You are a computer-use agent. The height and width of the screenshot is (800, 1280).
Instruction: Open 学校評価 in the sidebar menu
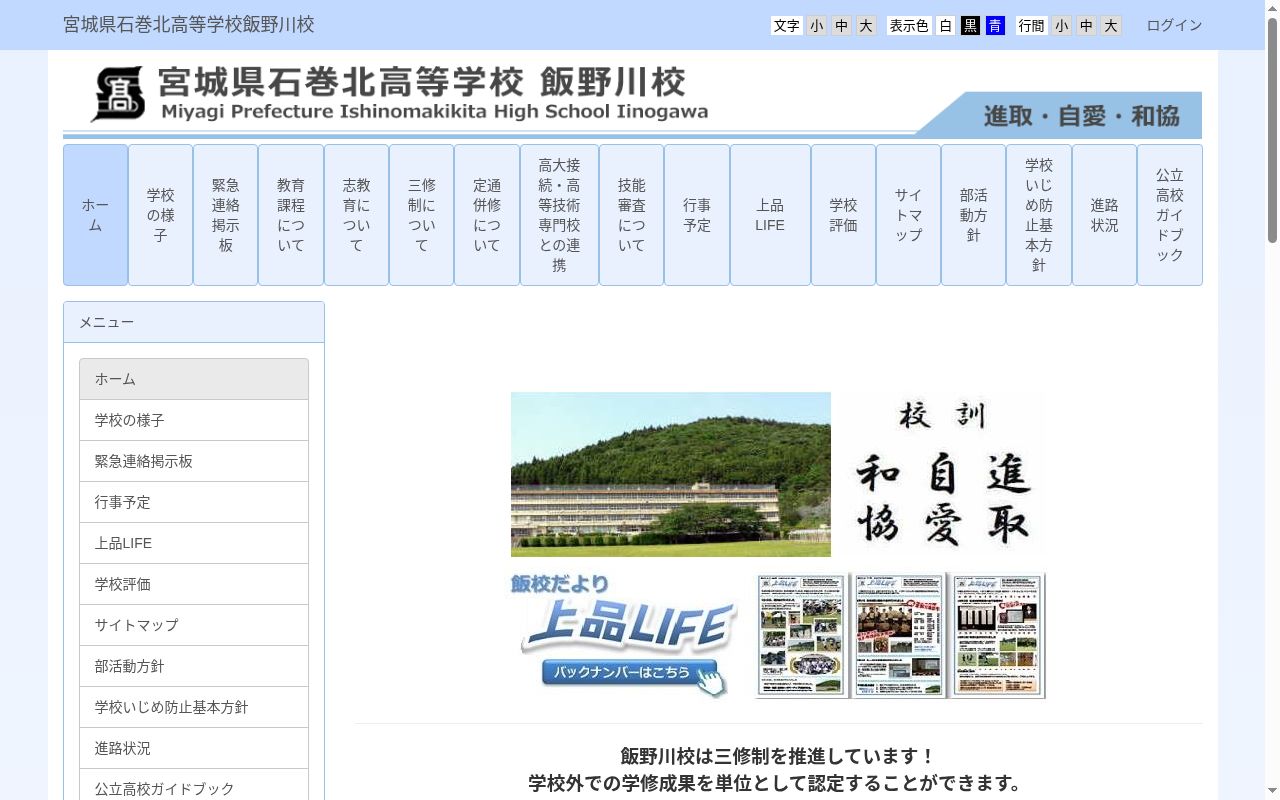[194, 584]
